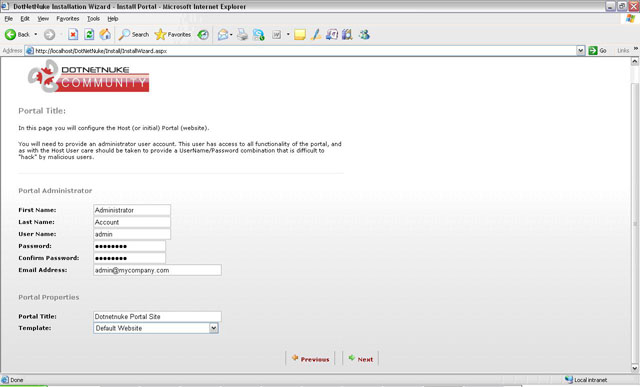Click the Links toolbar label
Image resolution: width=640 pixels, height=387 pixels.
pyautogui.click(x=623, y=51)
